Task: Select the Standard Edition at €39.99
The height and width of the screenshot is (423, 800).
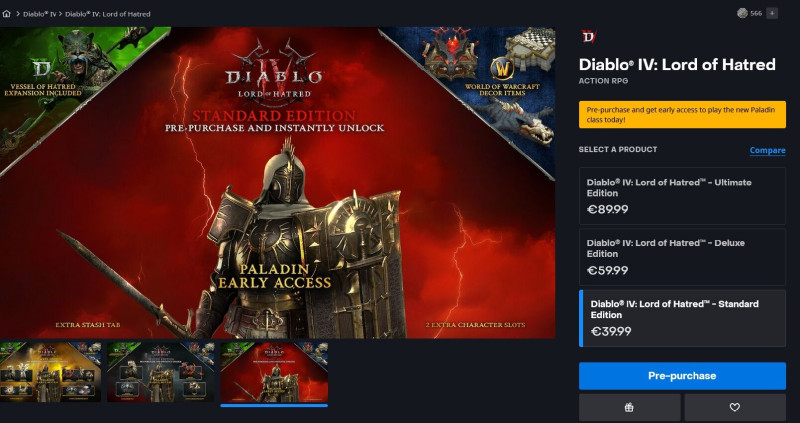Action: click(682, 318)
